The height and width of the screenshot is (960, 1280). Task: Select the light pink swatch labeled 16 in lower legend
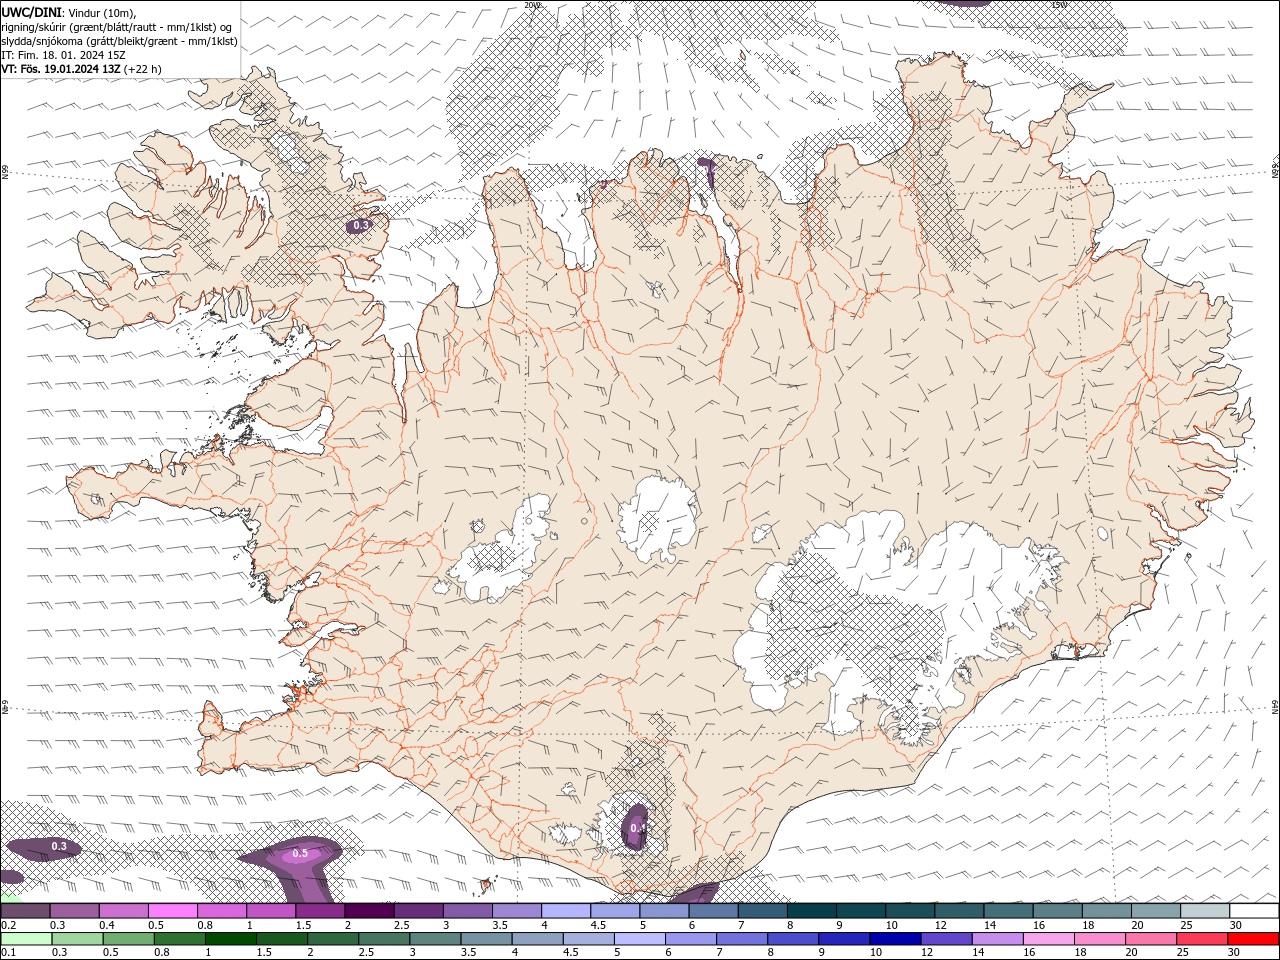1049,939
